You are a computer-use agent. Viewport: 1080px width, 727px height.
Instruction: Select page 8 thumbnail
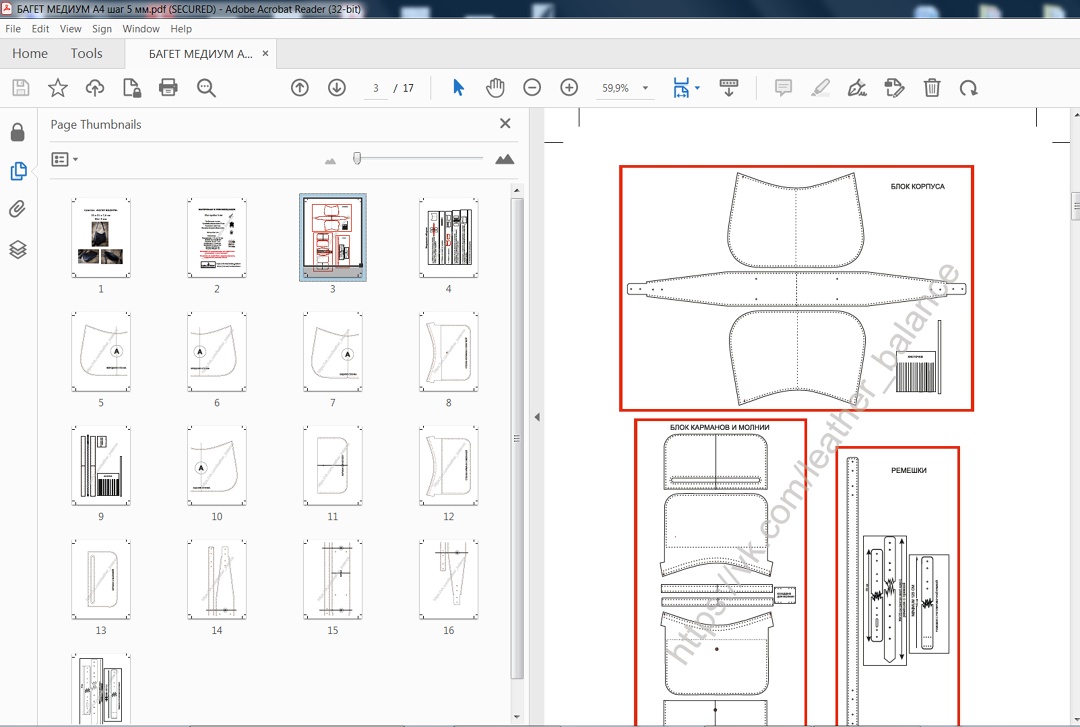[448, 352]
